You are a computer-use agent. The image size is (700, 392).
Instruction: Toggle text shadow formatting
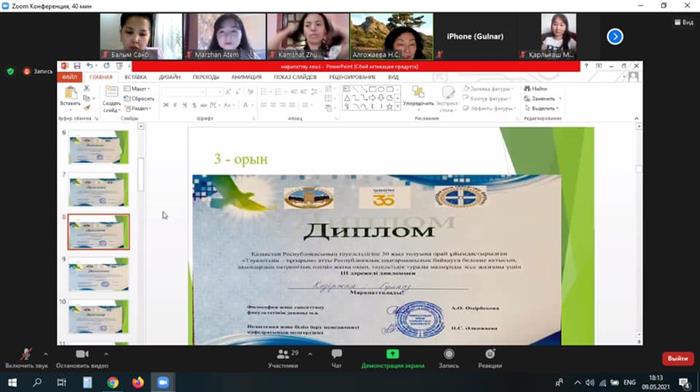(194, 105)
